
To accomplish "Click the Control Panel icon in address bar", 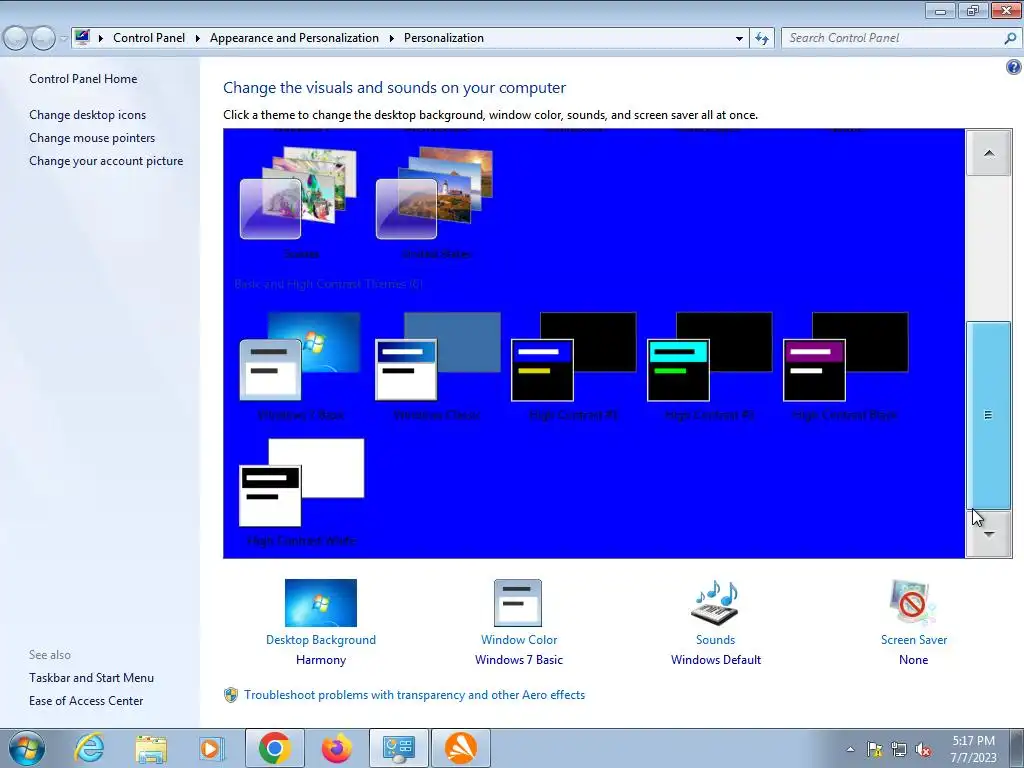I will pos(82,37).
